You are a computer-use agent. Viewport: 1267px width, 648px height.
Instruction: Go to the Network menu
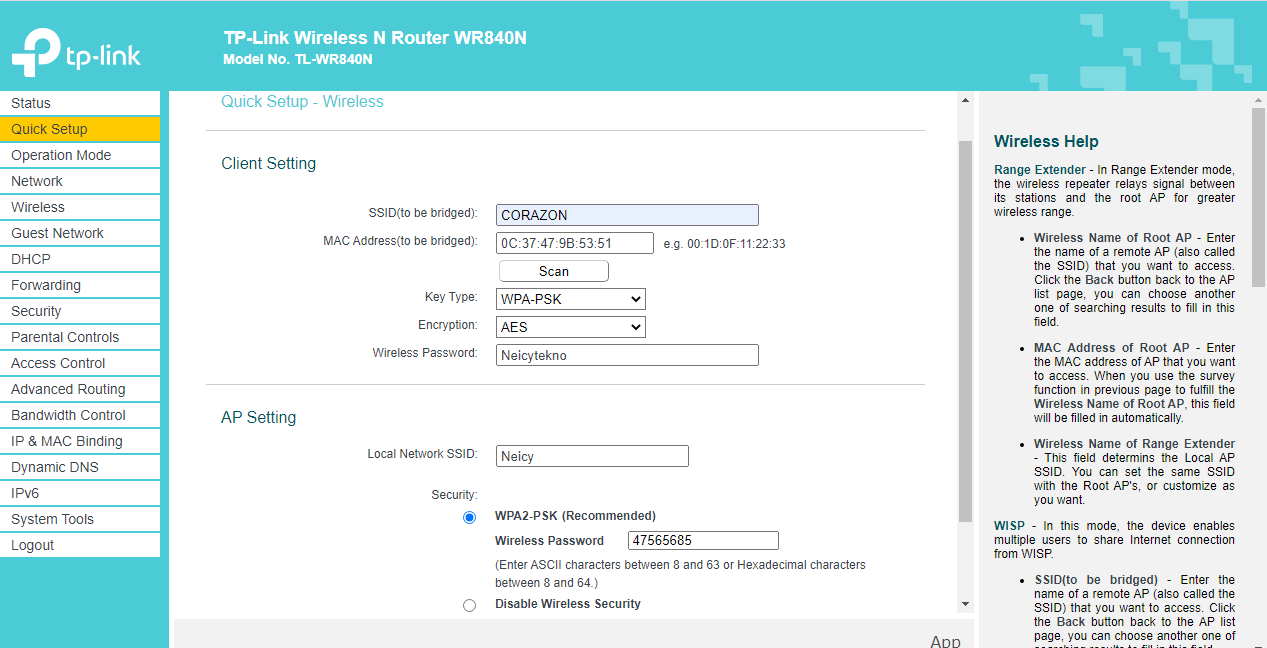[x=80, y=181]
